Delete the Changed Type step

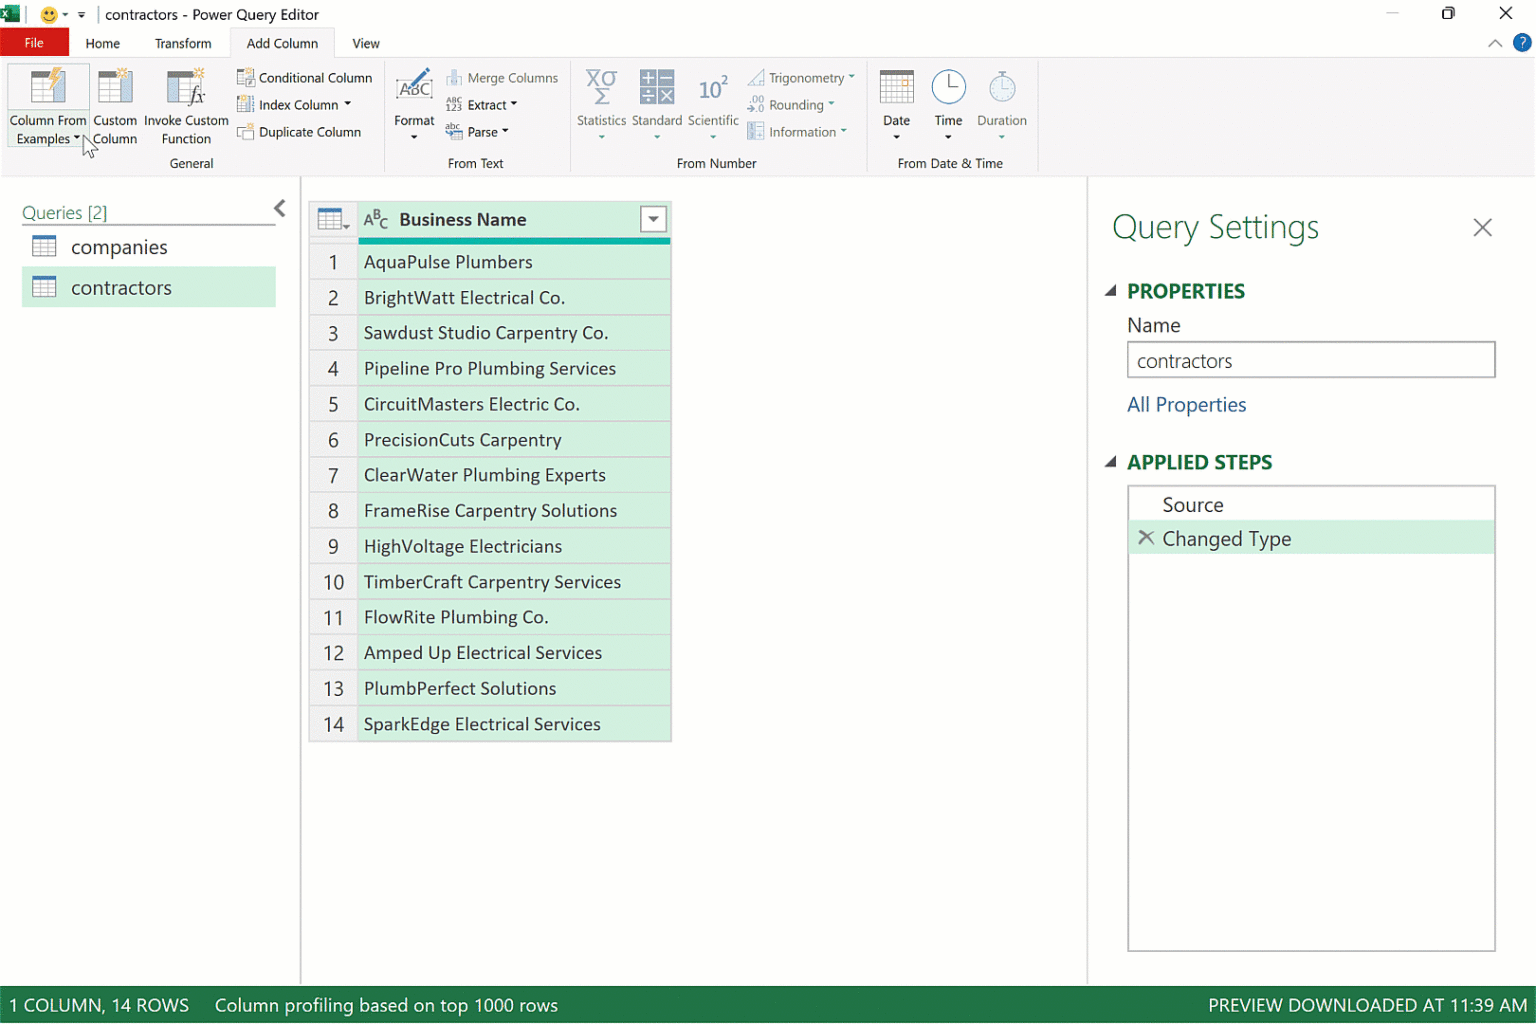[1146, 538]
